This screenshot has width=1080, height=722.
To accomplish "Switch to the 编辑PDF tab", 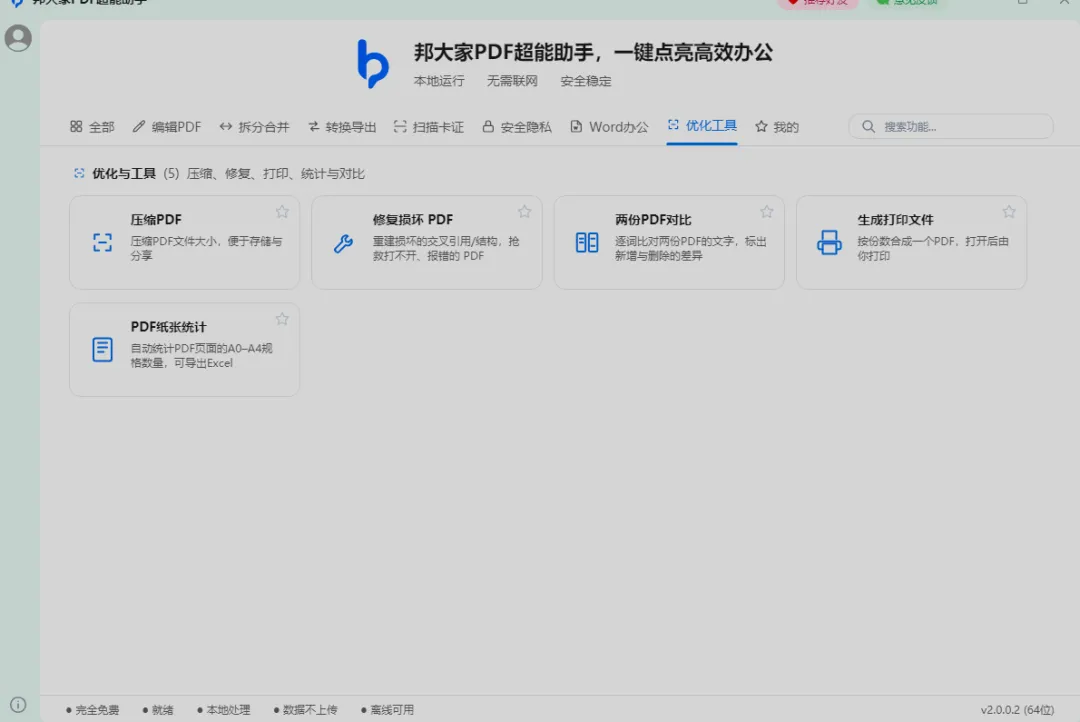I will 167,127.
